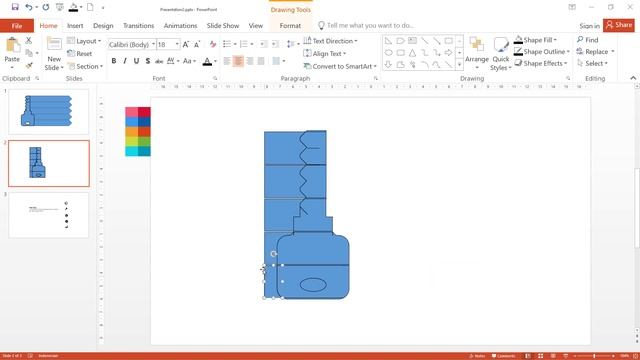The width and height of the screenshot is (640, 360).
Task: Select the orange swatch in the color palette image
Action: [x=131, y=131]
